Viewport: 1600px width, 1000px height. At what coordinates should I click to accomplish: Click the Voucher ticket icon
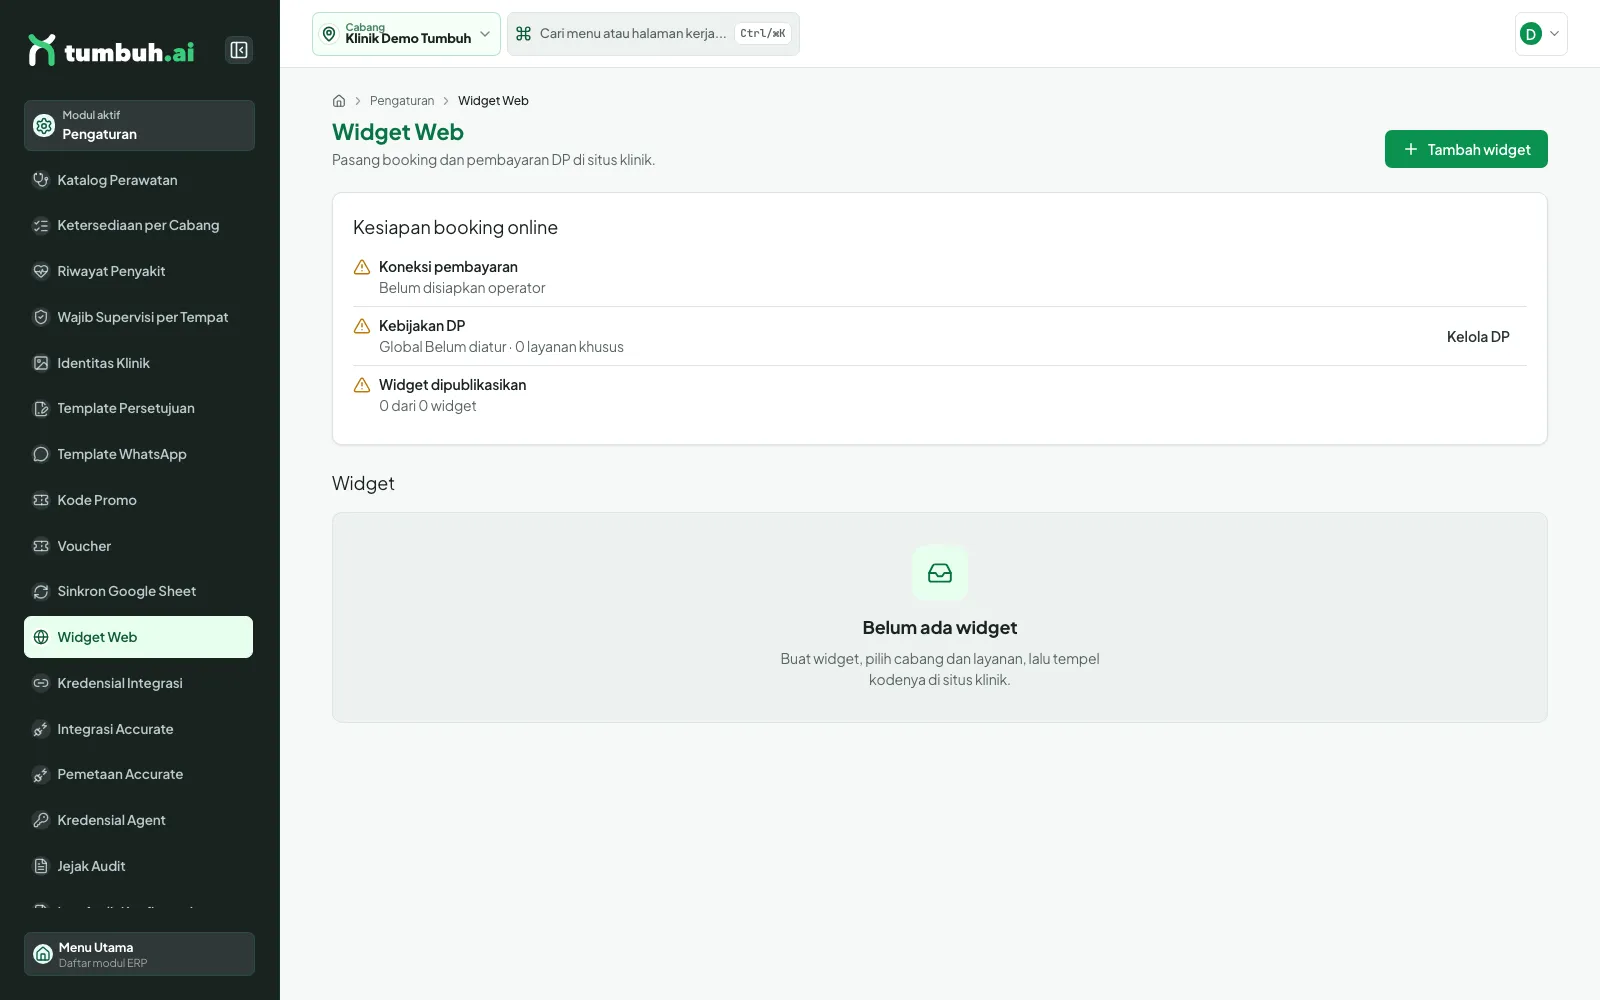[x=41, y=546]
